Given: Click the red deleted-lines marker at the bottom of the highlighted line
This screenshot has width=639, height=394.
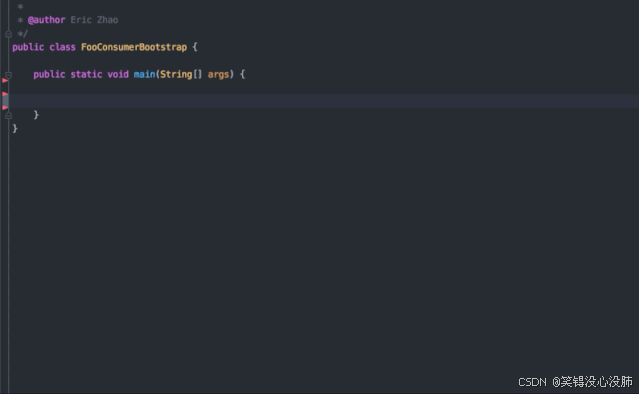Looking at the screenshot, I should pos(5,108).
